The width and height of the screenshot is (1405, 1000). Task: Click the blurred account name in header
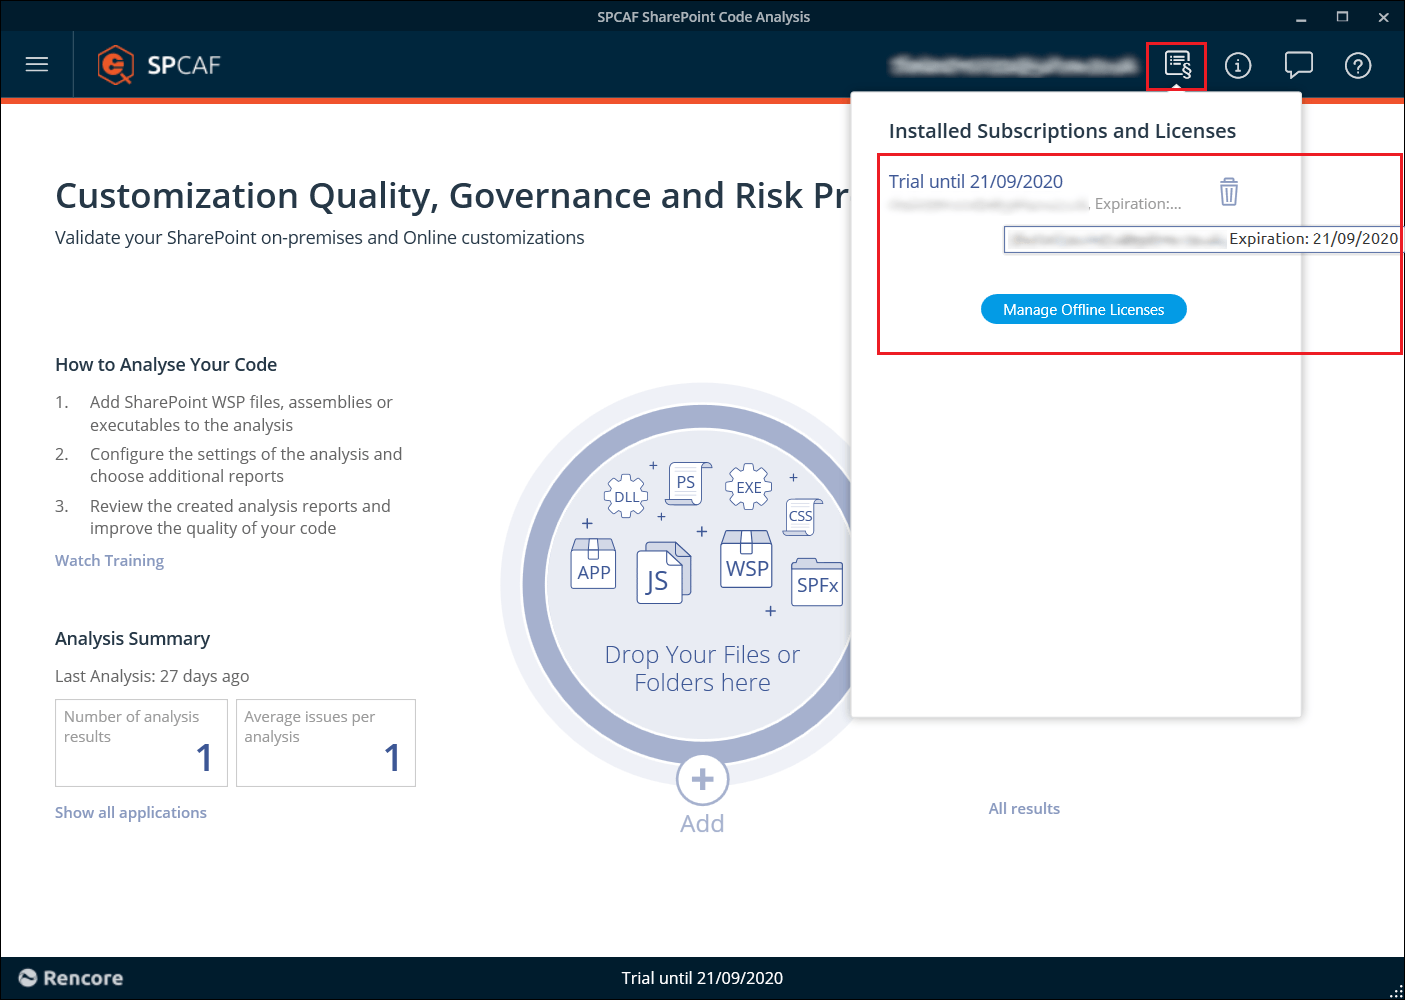(x=1014, y=65)
